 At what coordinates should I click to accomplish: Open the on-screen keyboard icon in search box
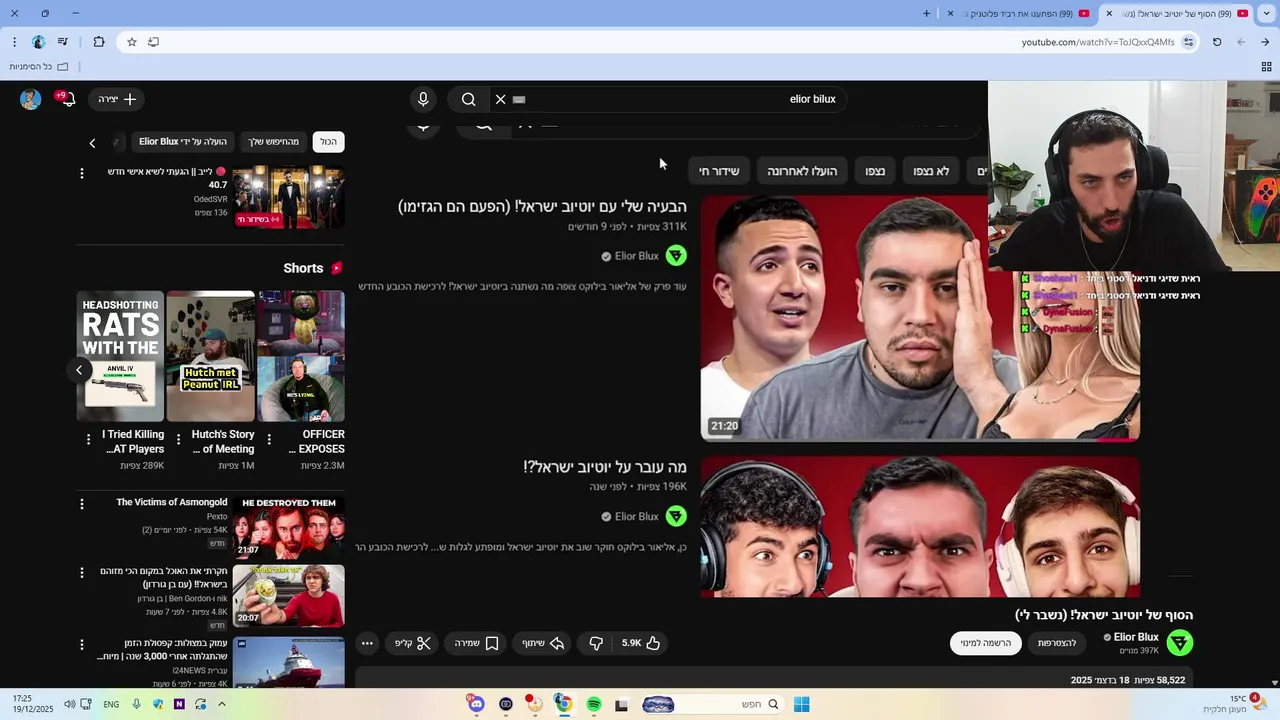[519, 99]
